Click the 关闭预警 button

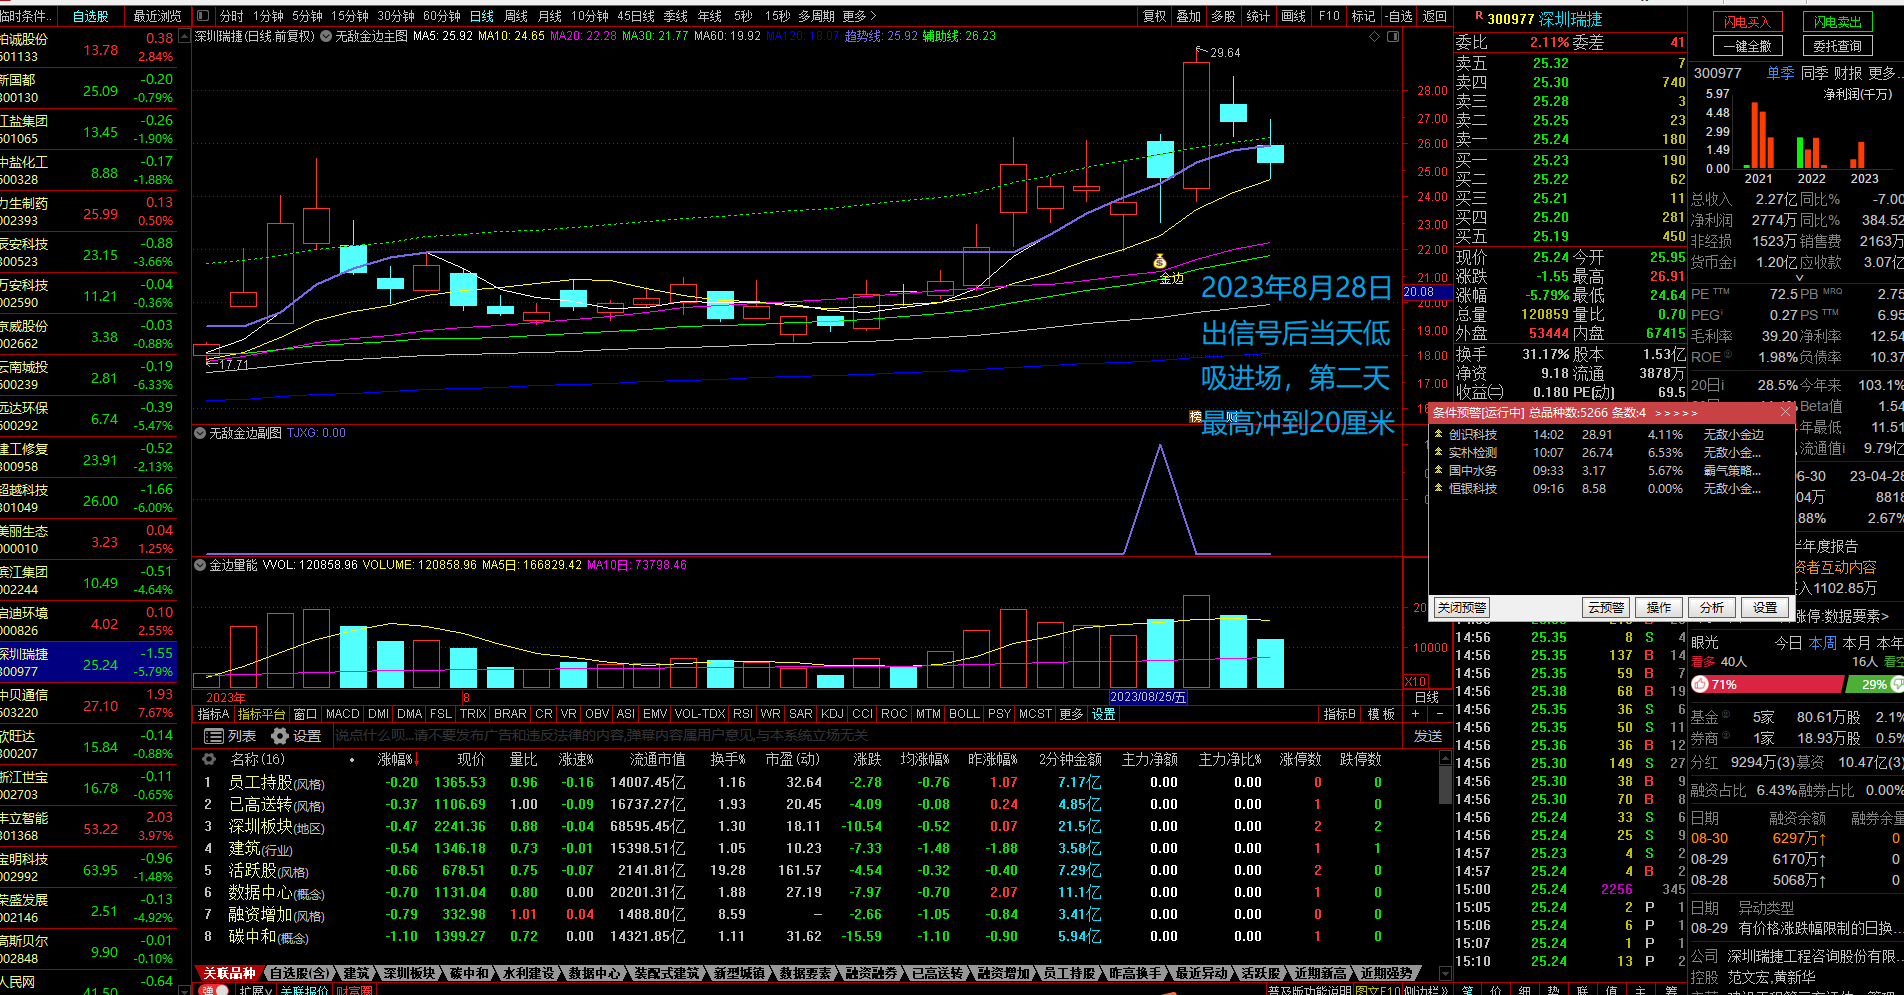[x=1461, y=608]
